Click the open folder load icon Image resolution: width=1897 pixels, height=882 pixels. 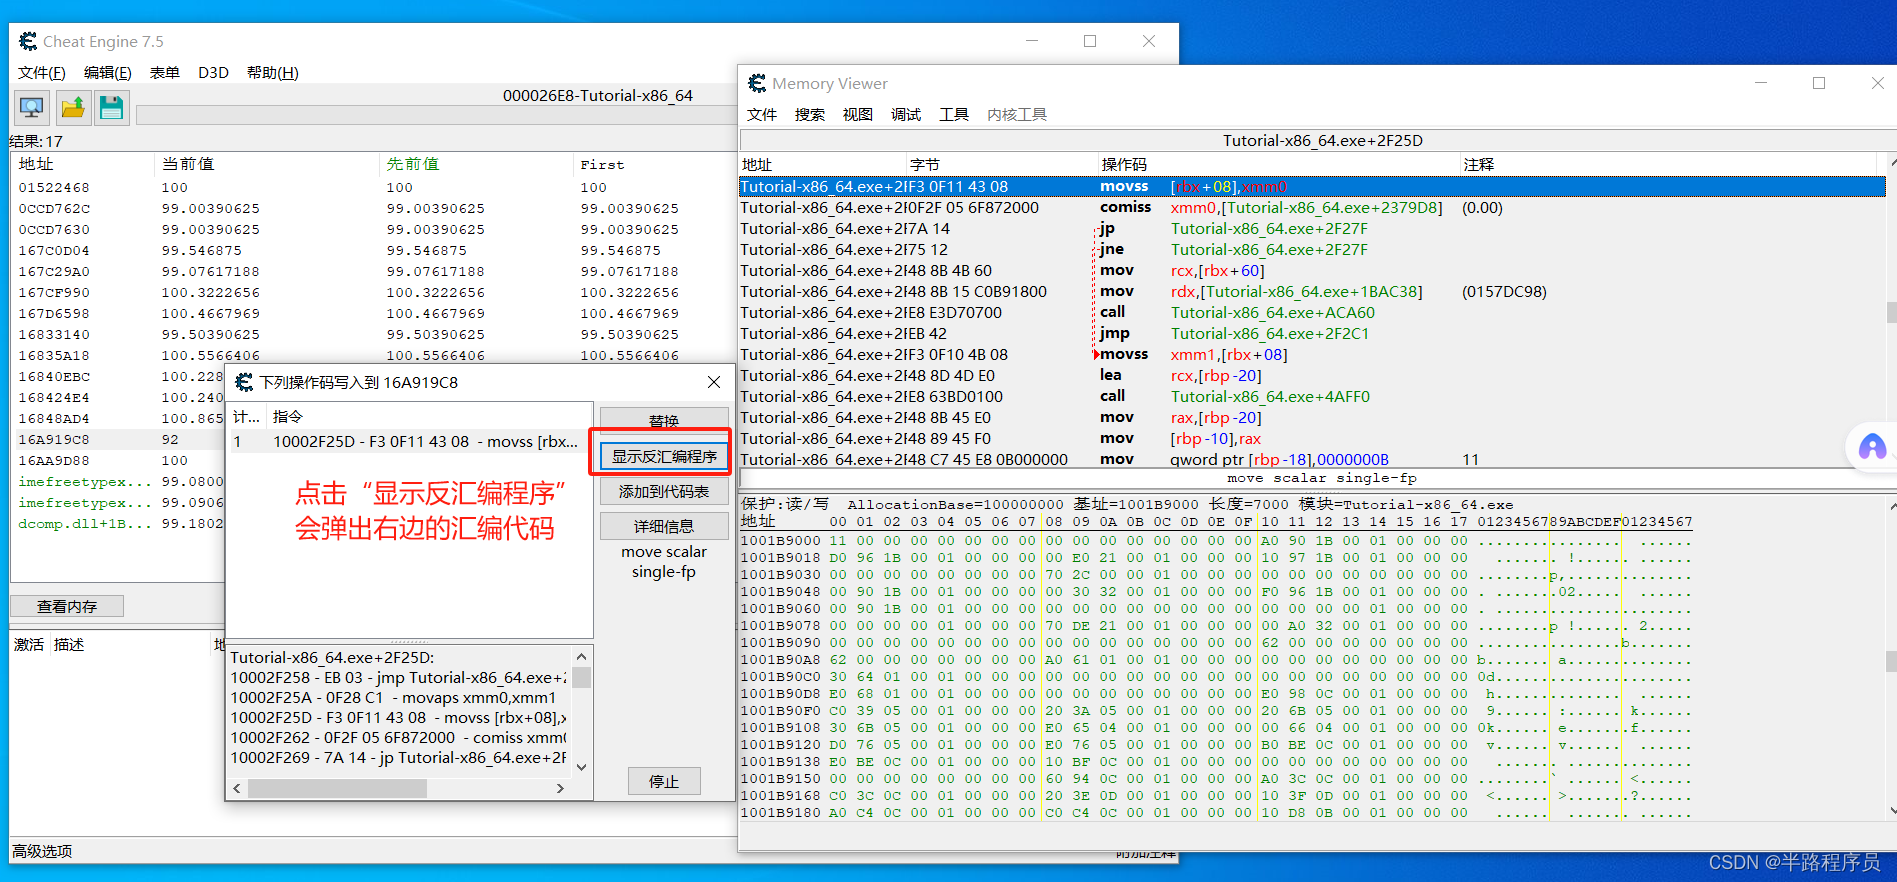point(72,108)
